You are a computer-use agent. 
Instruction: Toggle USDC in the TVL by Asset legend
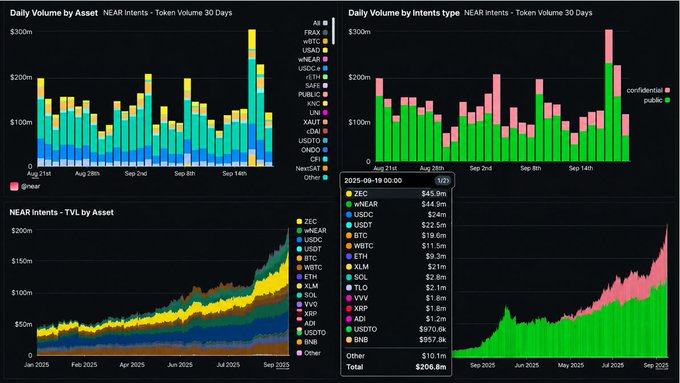[309, 240]
